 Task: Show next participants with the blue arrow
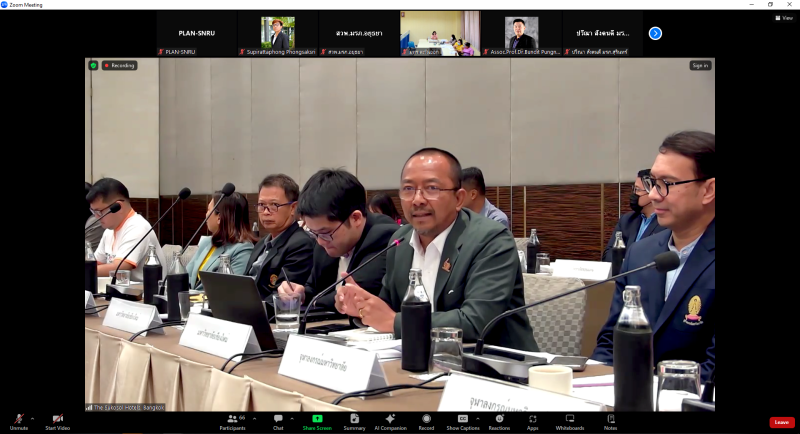pyautogui.click(x=655, y=33)
